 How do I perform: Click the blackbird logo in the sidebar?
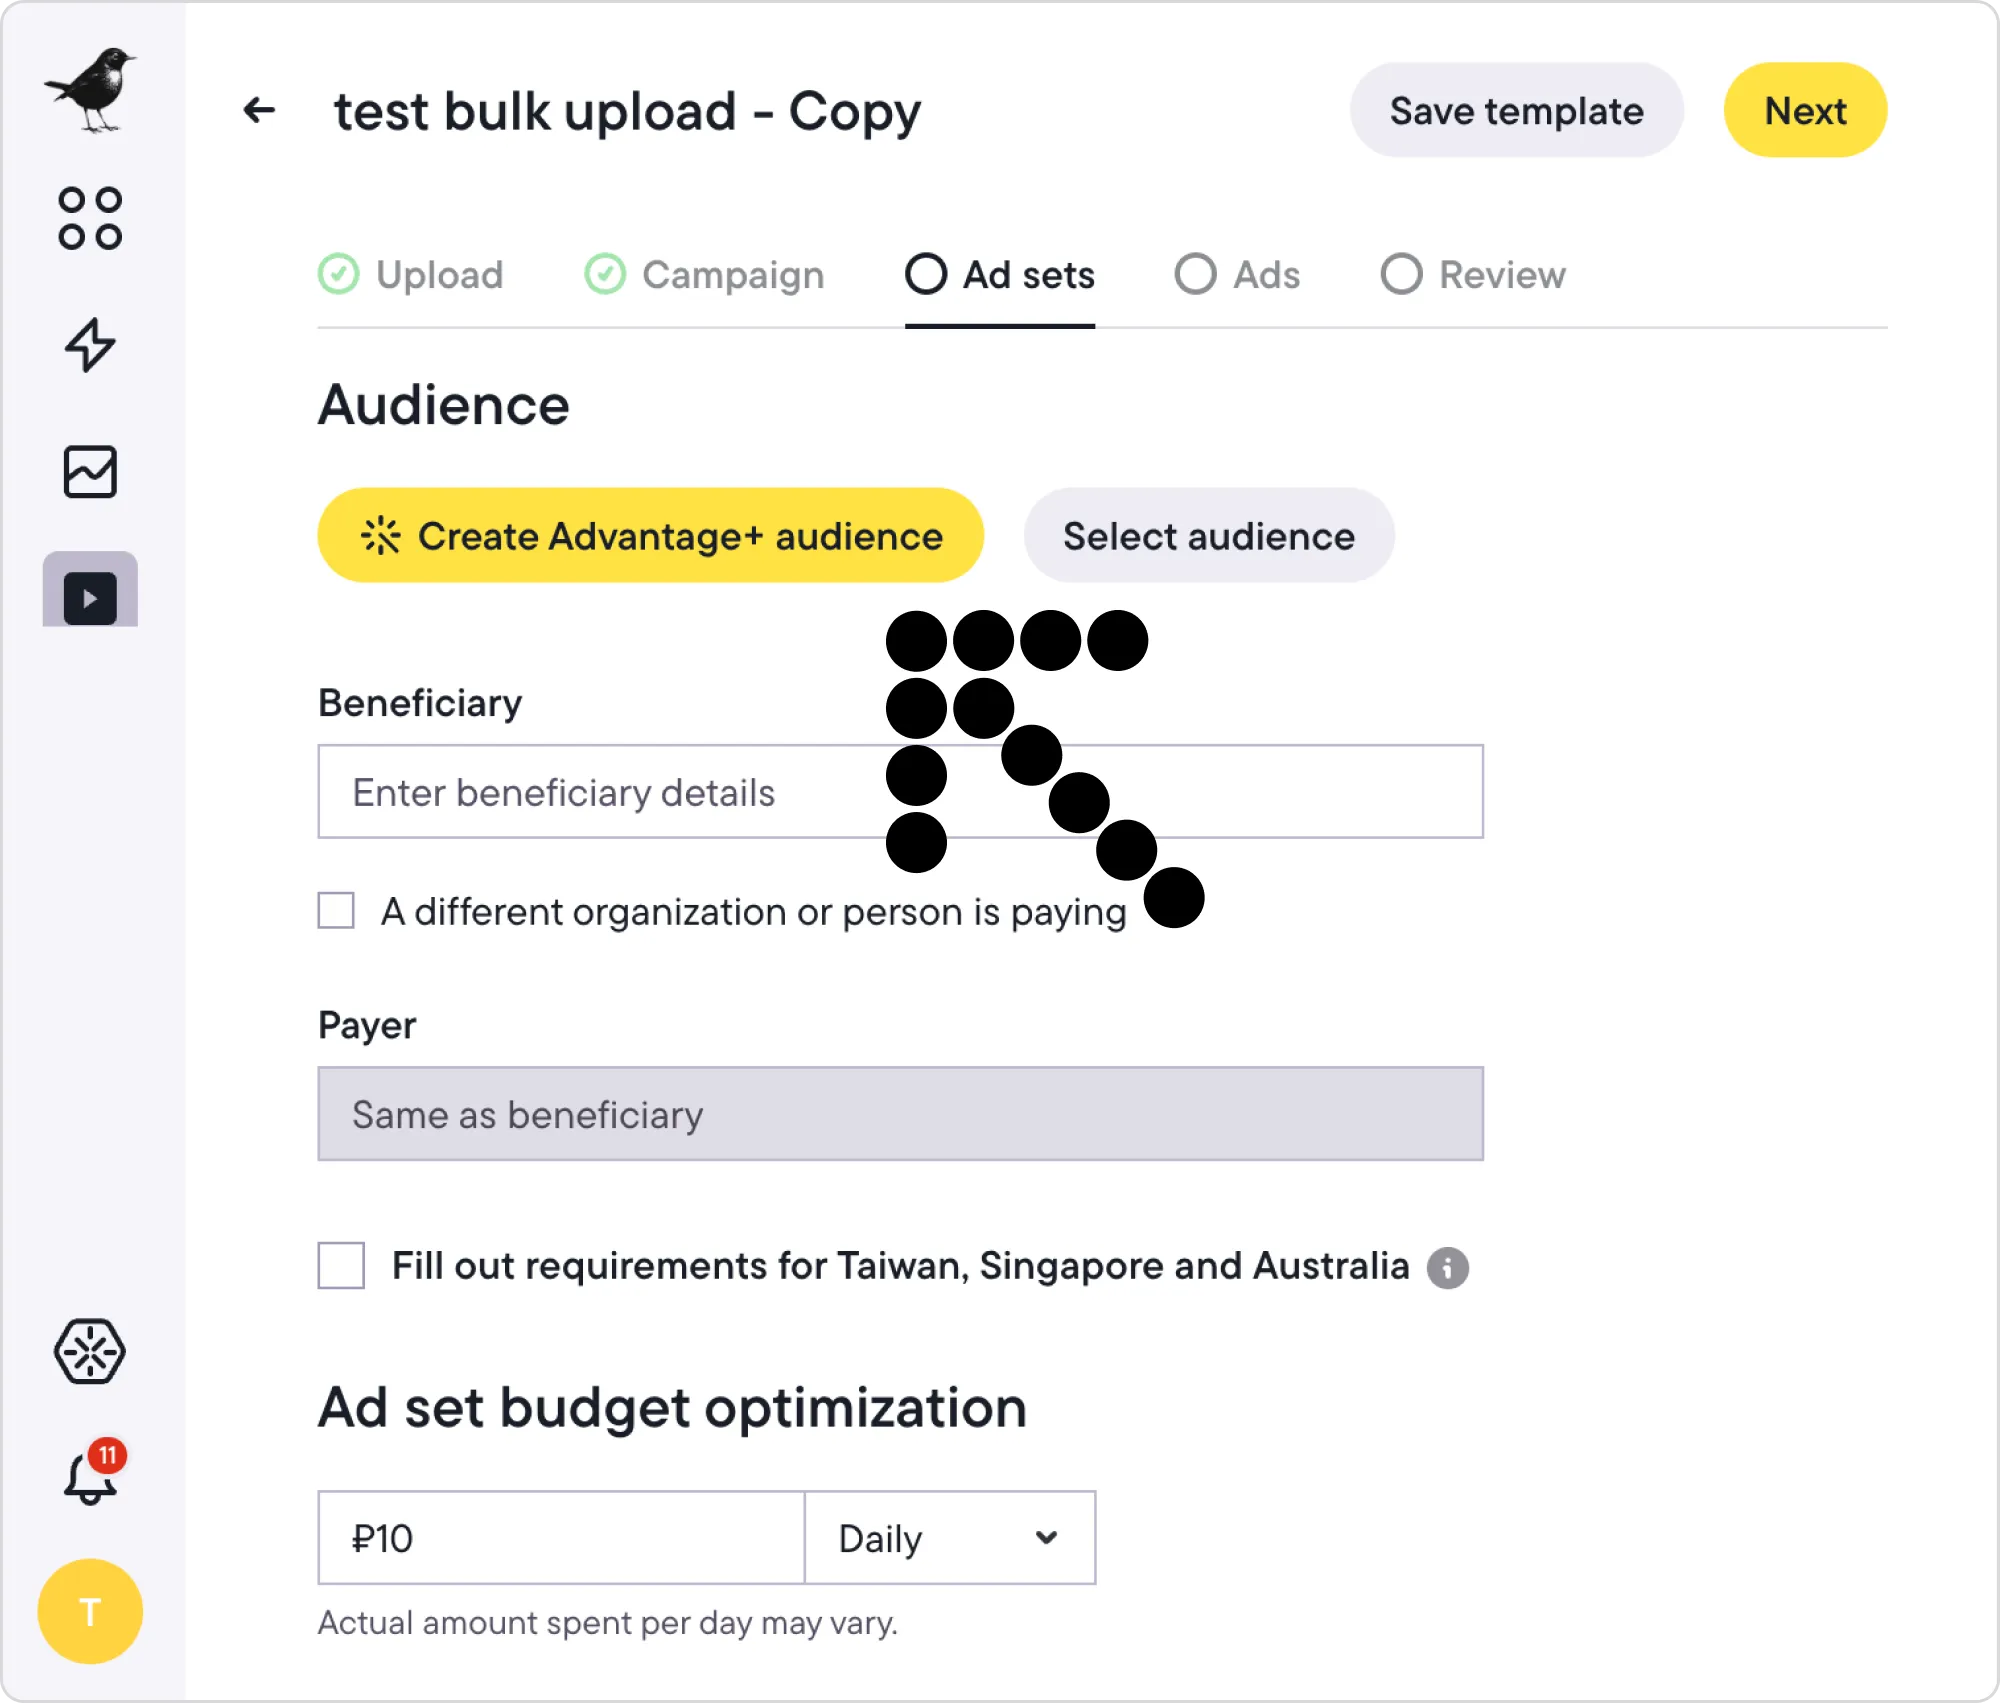[90, 88]
